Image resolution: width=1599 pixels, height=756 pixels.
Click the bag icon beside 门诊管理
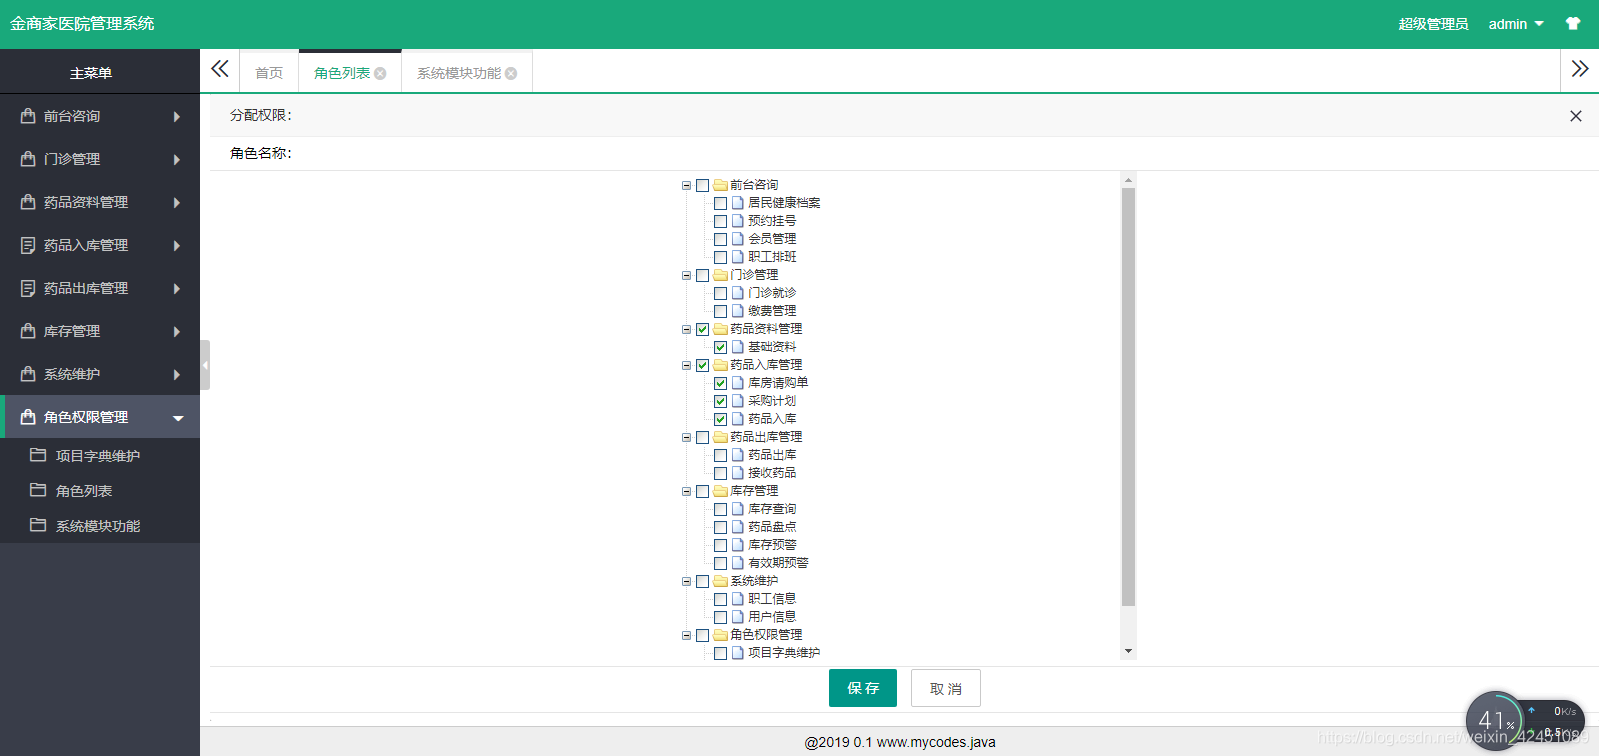28,159
